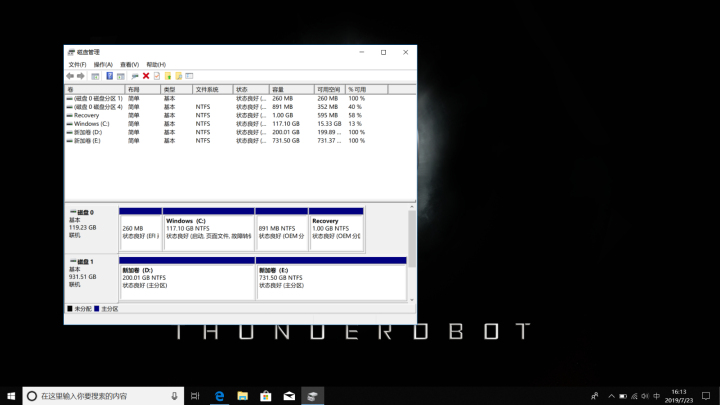Click the black 未分配 legend swatch
The image size is (720, 405).
click(x=70, y=309)
